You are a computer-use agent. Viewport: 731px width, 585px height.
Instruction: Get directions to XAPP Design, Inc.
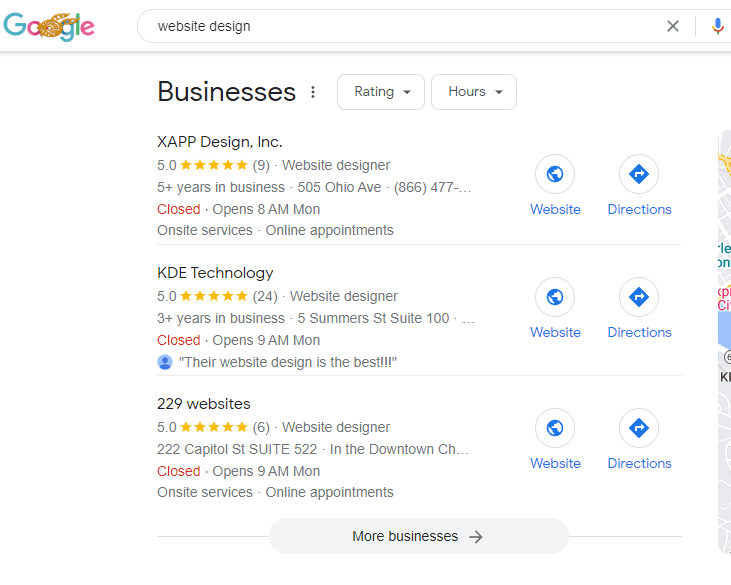639,175
